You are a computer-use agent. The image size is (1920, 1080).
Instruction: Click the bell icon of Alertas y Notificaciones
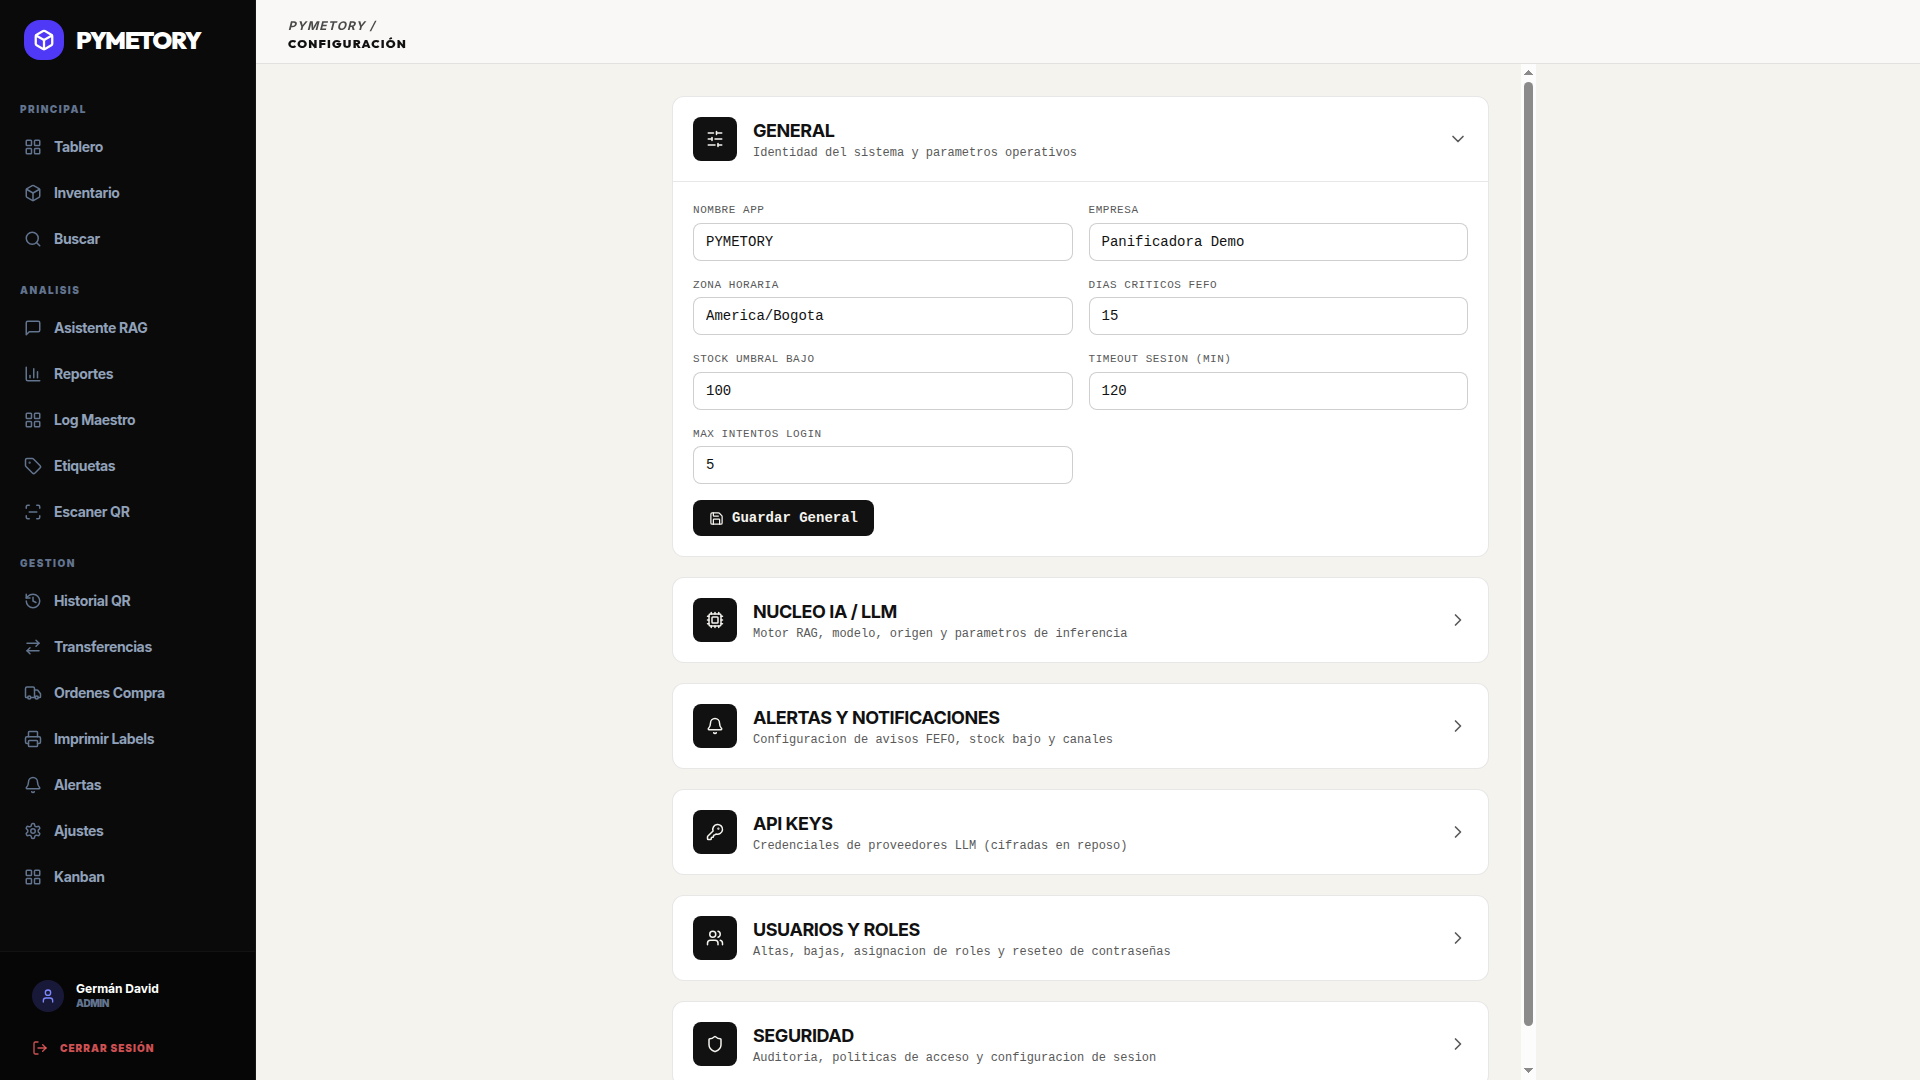[x=715, y=726]
